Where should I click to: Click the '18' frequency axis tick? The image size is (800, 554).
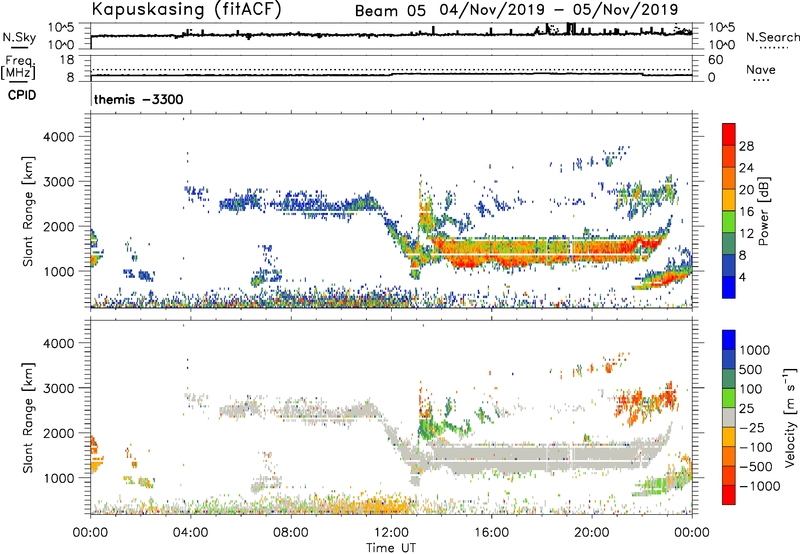(67, 60)
